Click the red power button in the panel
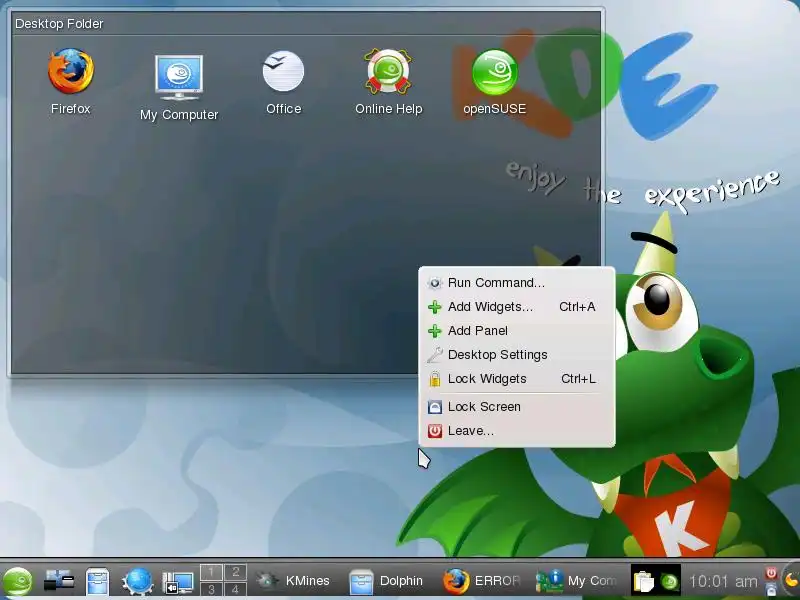The width and height of the screenshot is (800, 600). click(x=771, y=573)
